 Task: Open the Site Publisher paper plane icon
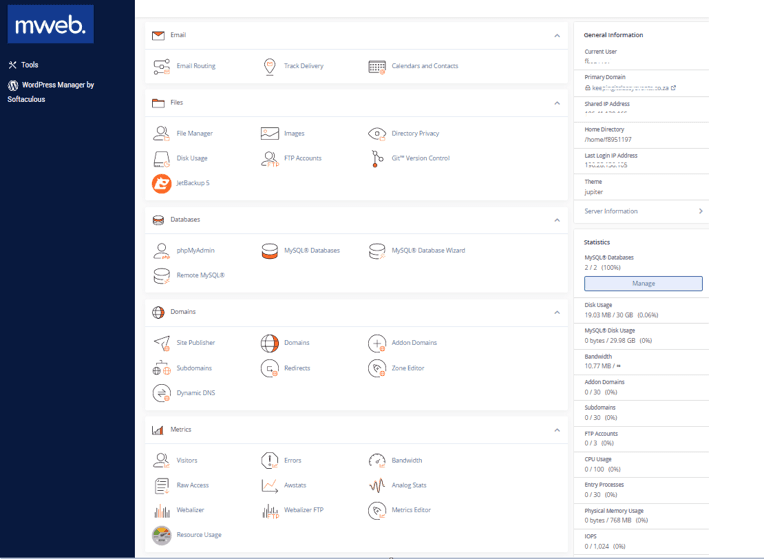pyautogui.click(x=161, y=343)
